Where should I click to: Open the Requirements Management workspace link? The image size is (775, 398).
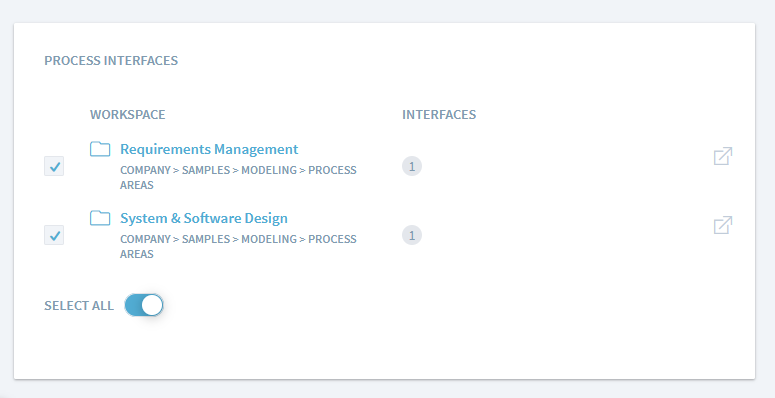209,149
